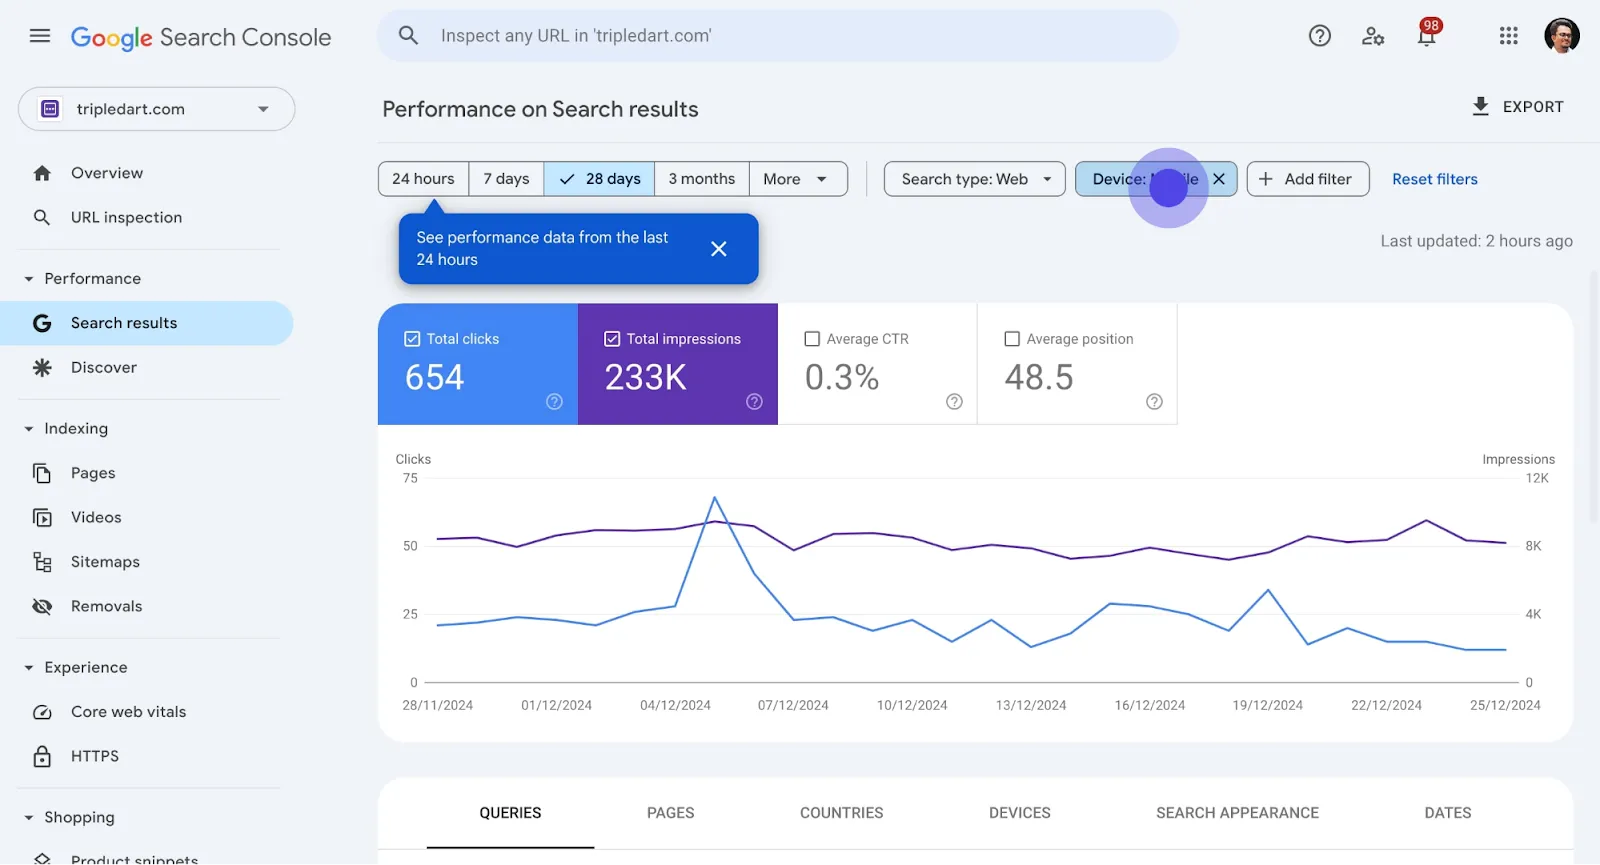Click the Core web vitals gauge icon
Viewport: 1600px width, 865px height.
[x=42, y=712]
